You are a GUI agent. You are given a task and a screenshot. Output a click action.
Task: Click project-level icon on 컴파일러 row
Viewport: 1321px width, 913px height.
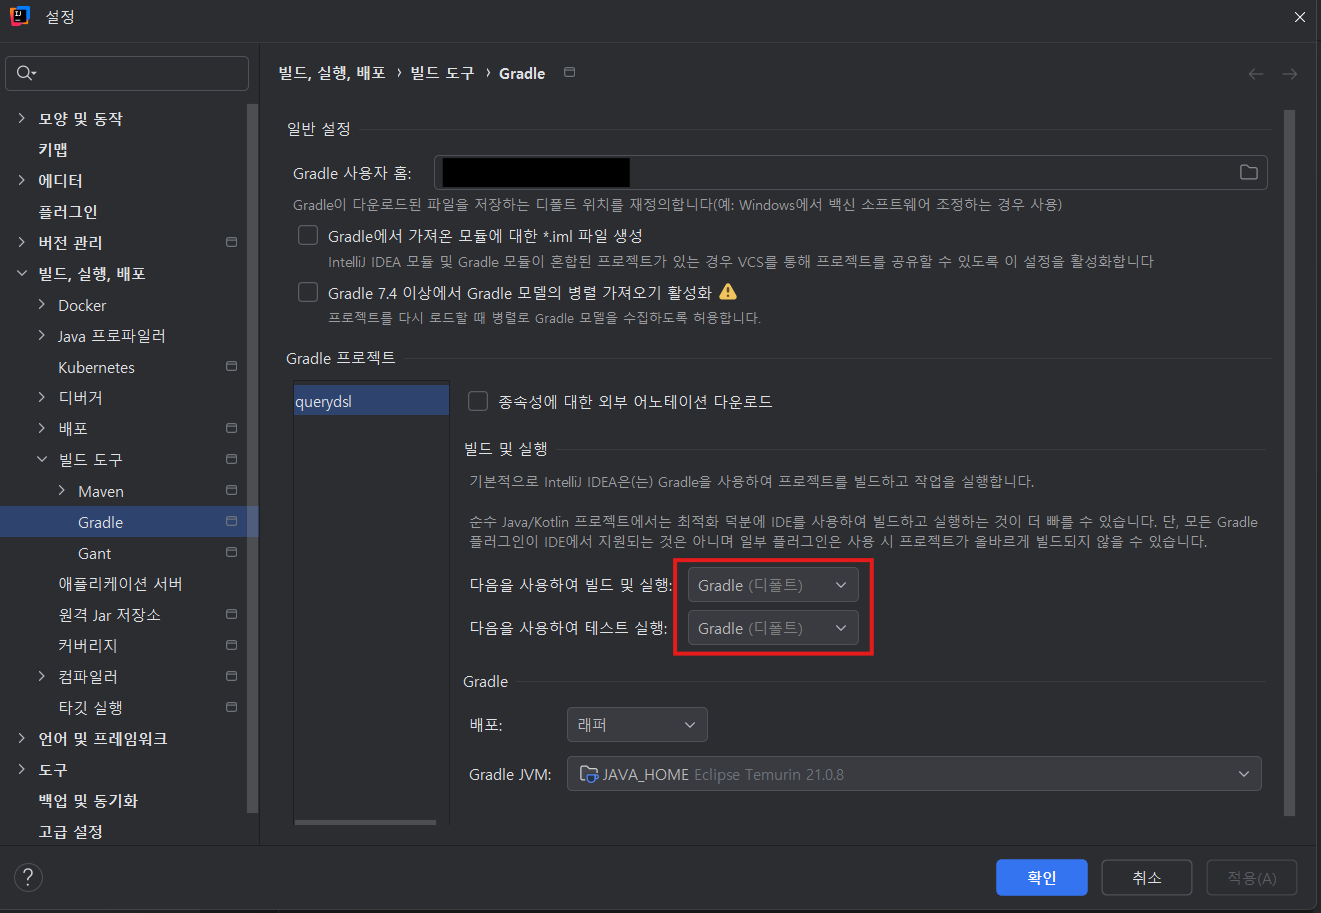pos(232,676)
